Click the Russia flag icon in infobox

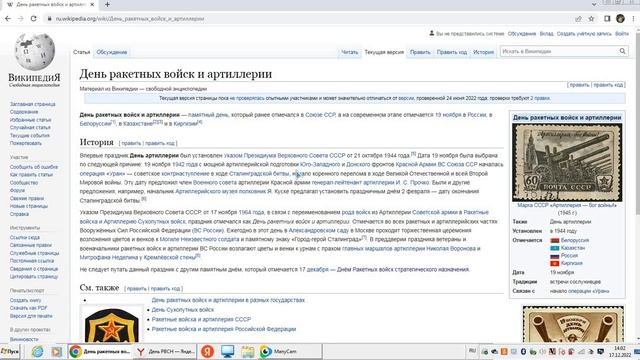[x=554, y=256]
